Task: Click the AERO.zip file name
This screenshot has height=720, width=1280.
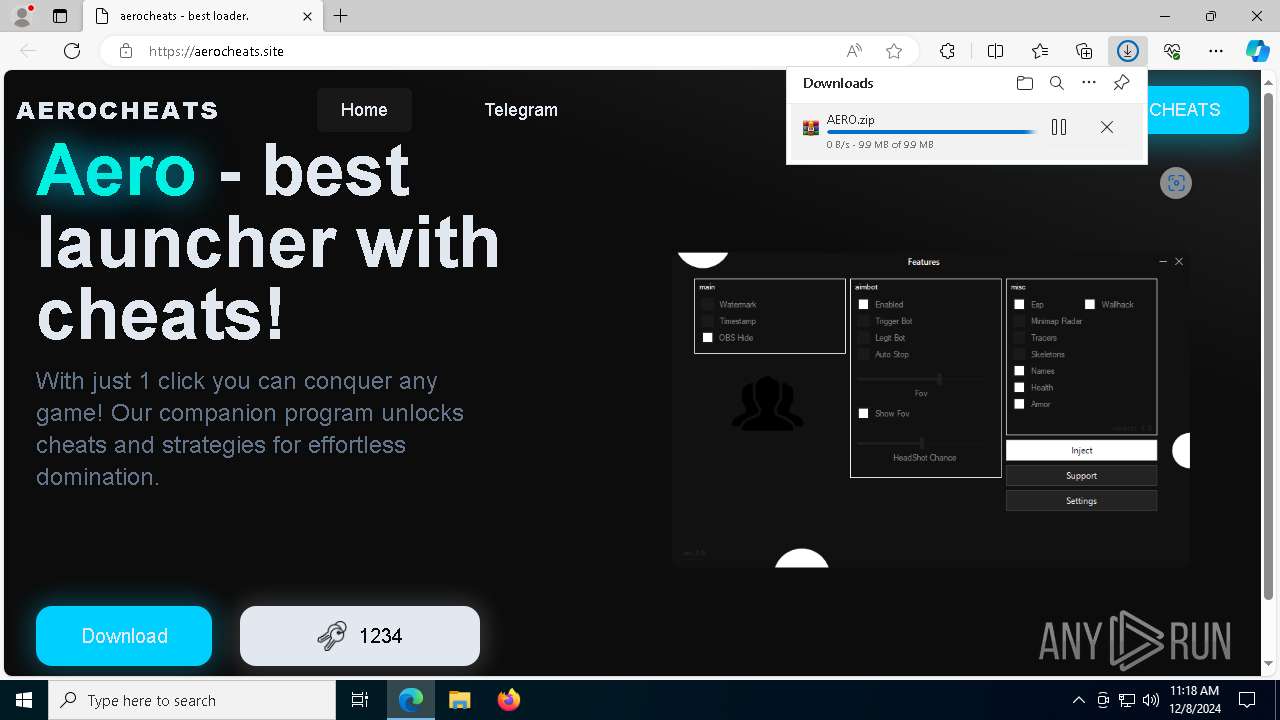Action: pos(851,120)
